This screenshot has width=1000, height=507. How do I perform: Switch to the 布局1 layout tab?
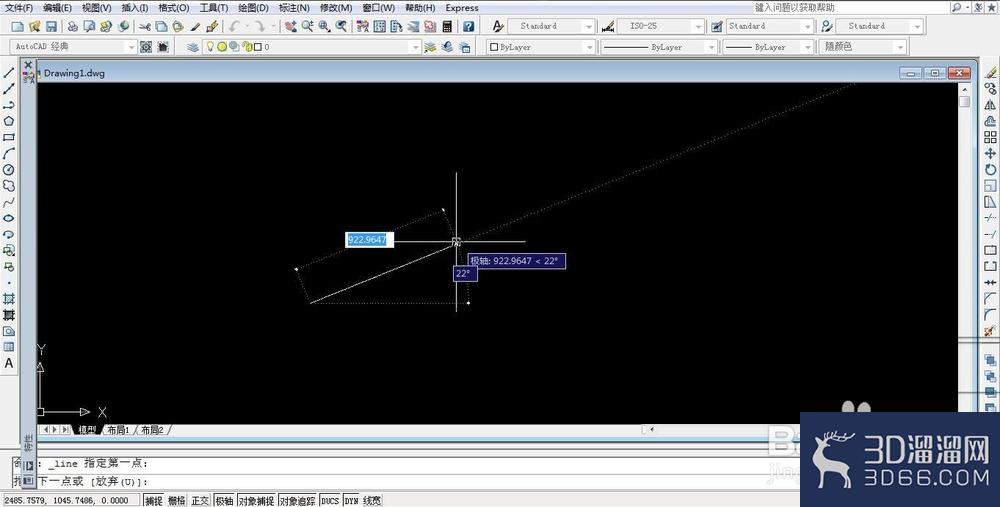[119, 430]
